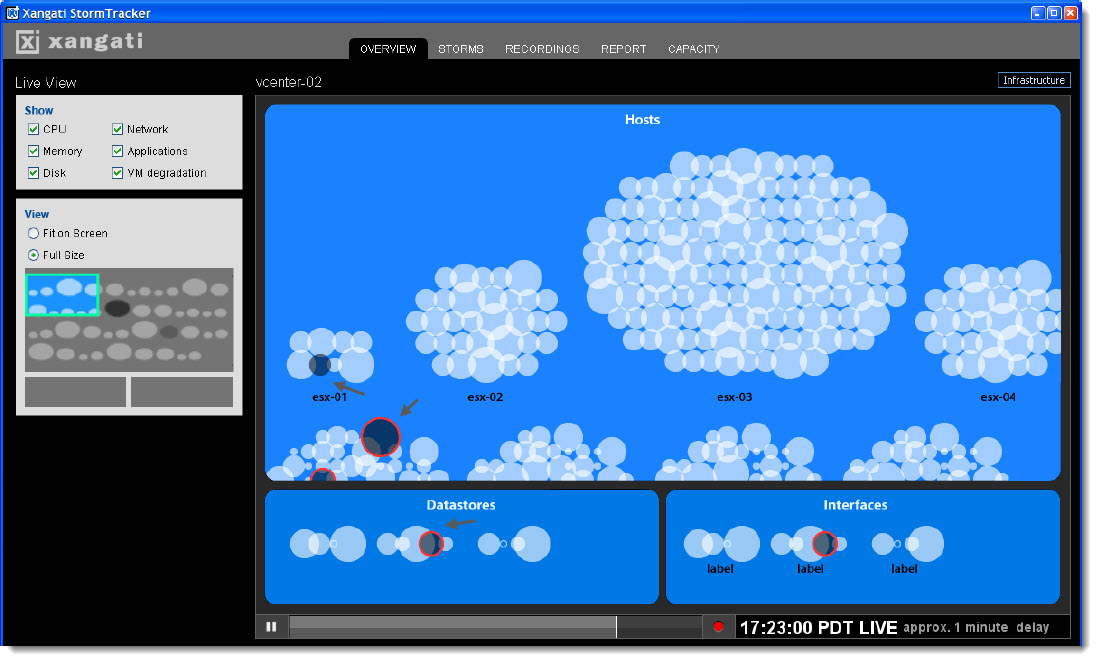
Task: Click the Infrastructure button
Action: point(1034,80)
